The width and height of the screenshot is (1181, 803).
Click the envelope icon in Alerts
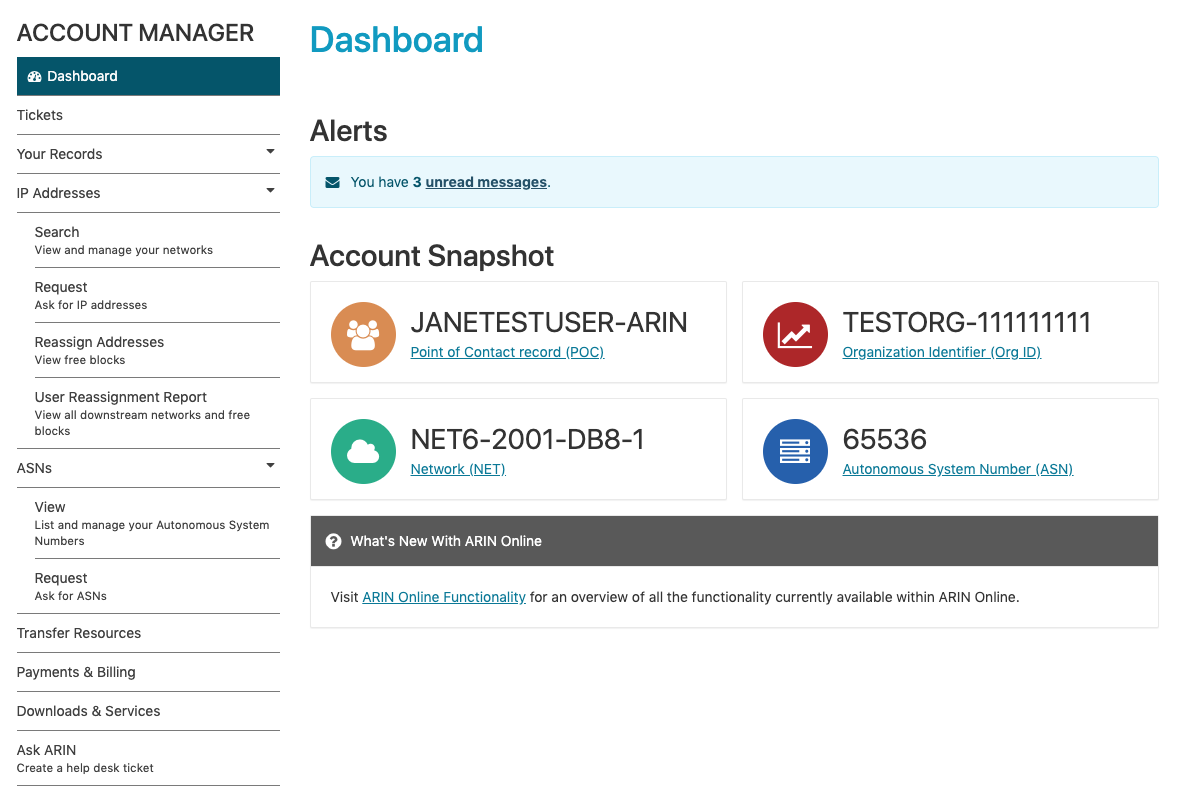[332, 182]
